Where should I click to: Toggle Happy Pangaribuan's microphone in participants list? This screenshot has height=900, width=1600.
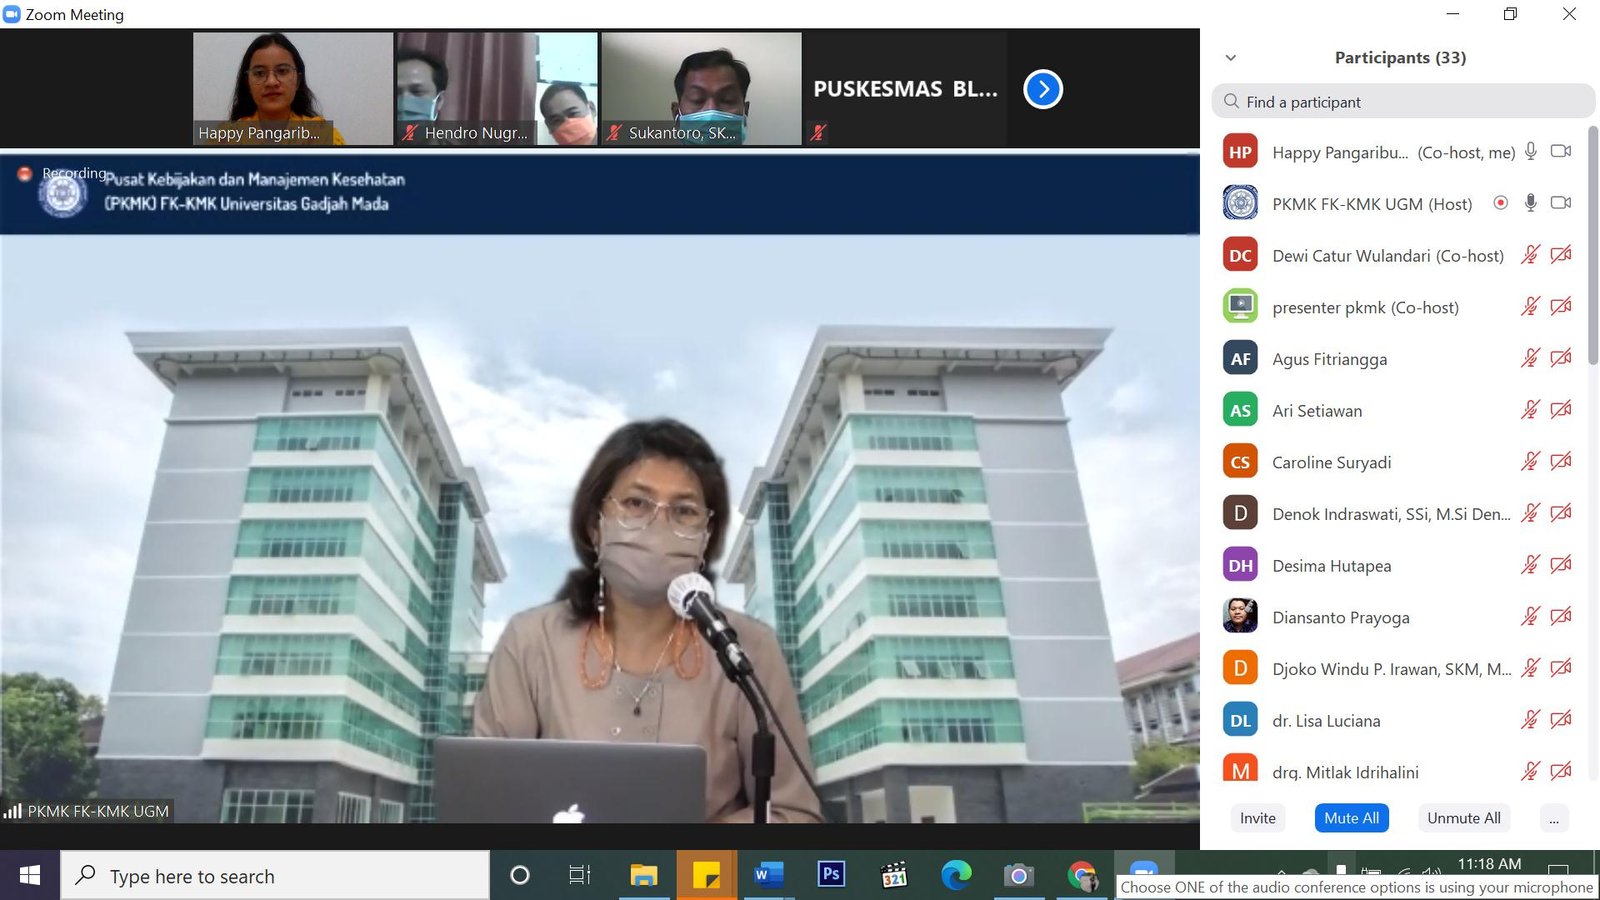point(1530,152)
